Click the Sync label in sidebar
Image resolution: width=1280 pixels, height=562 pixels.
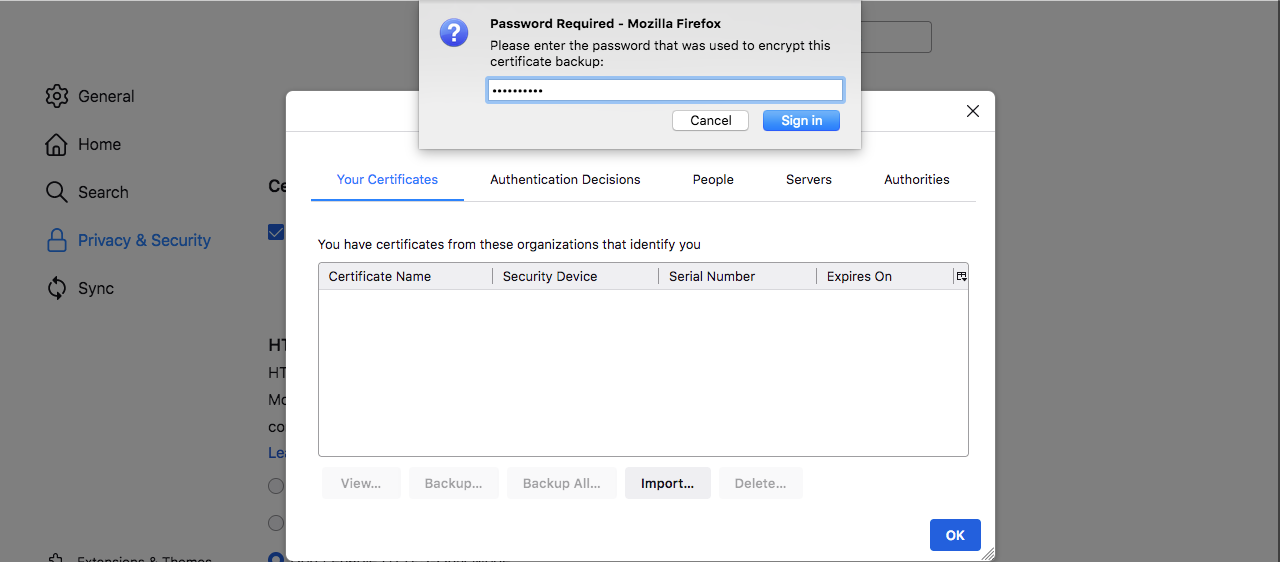[x=96, y=288]
